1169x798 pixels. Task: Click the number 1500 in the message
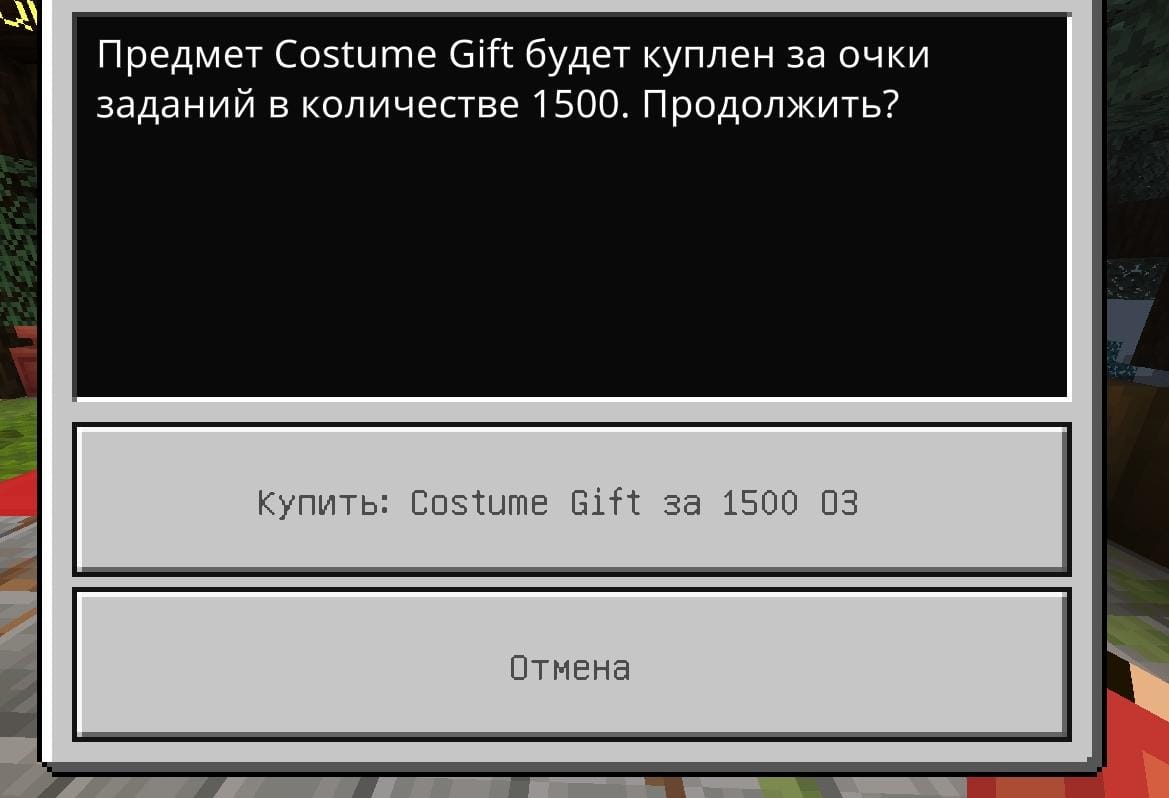(x=575, y=104)
